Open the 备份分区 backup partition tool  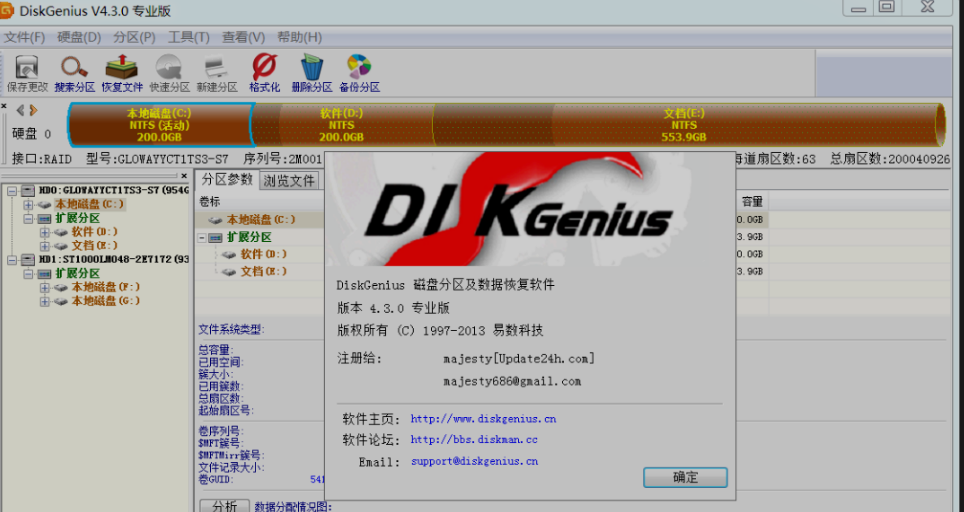(x=359, y=74)
